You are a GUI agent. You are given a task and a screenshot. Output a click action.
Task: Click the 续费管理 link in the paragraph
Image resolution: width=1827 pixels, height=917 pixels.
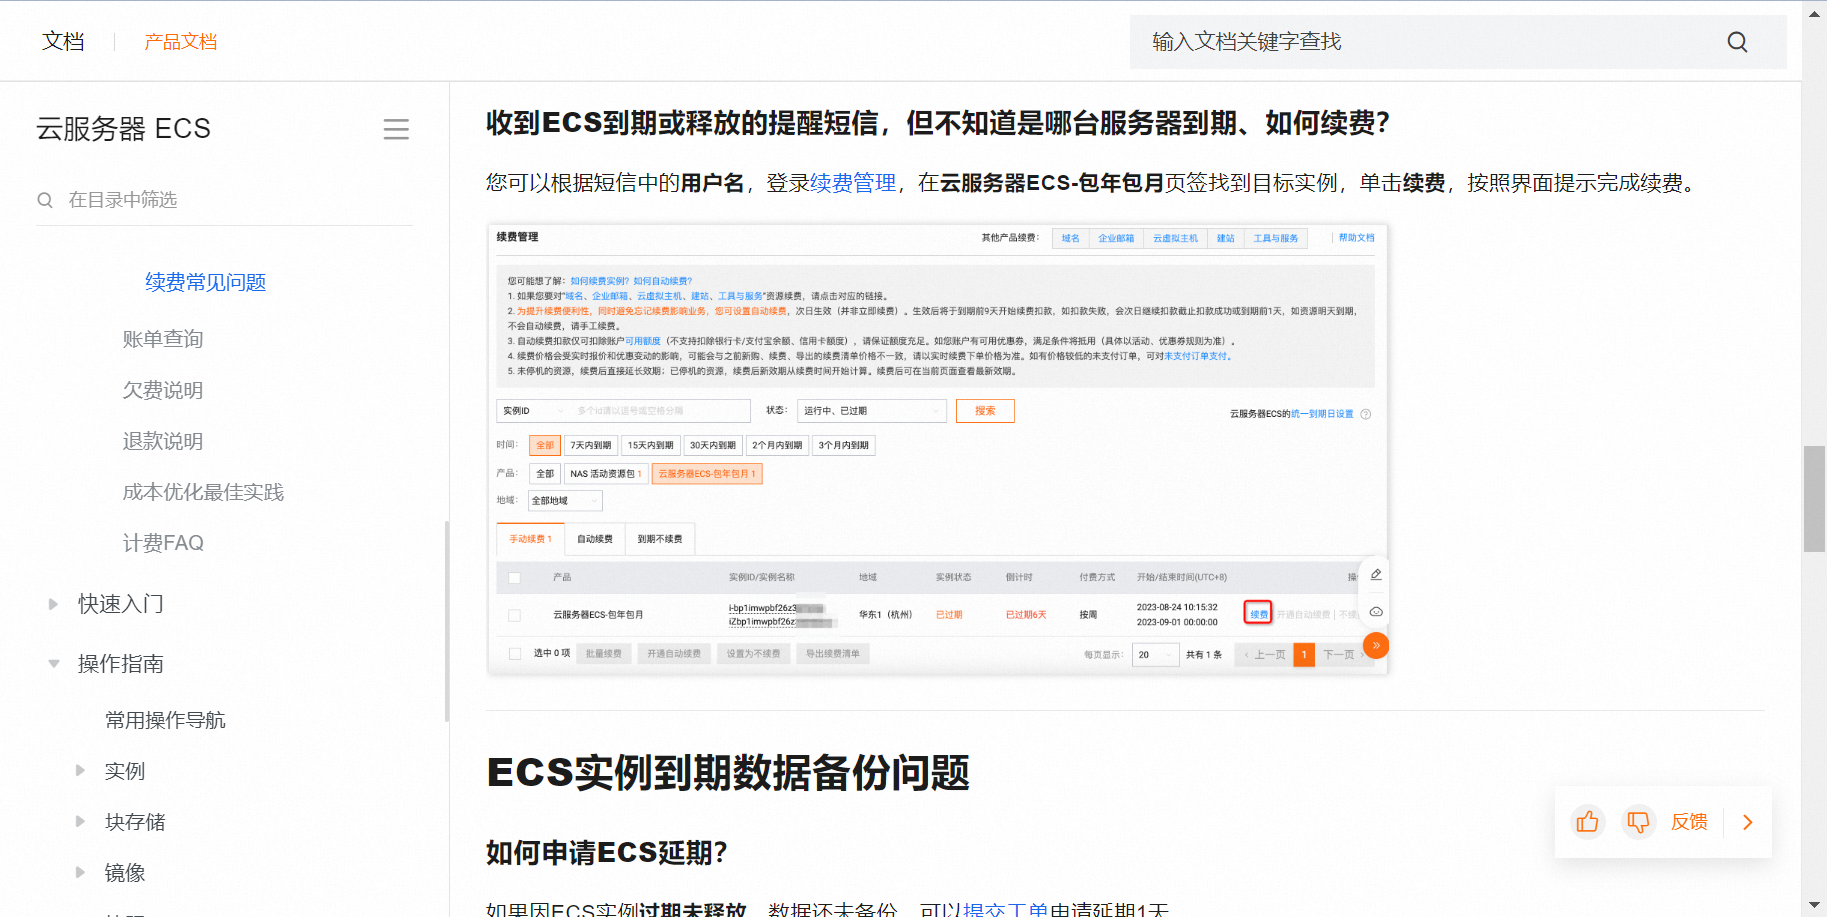(x=853, y=183)
